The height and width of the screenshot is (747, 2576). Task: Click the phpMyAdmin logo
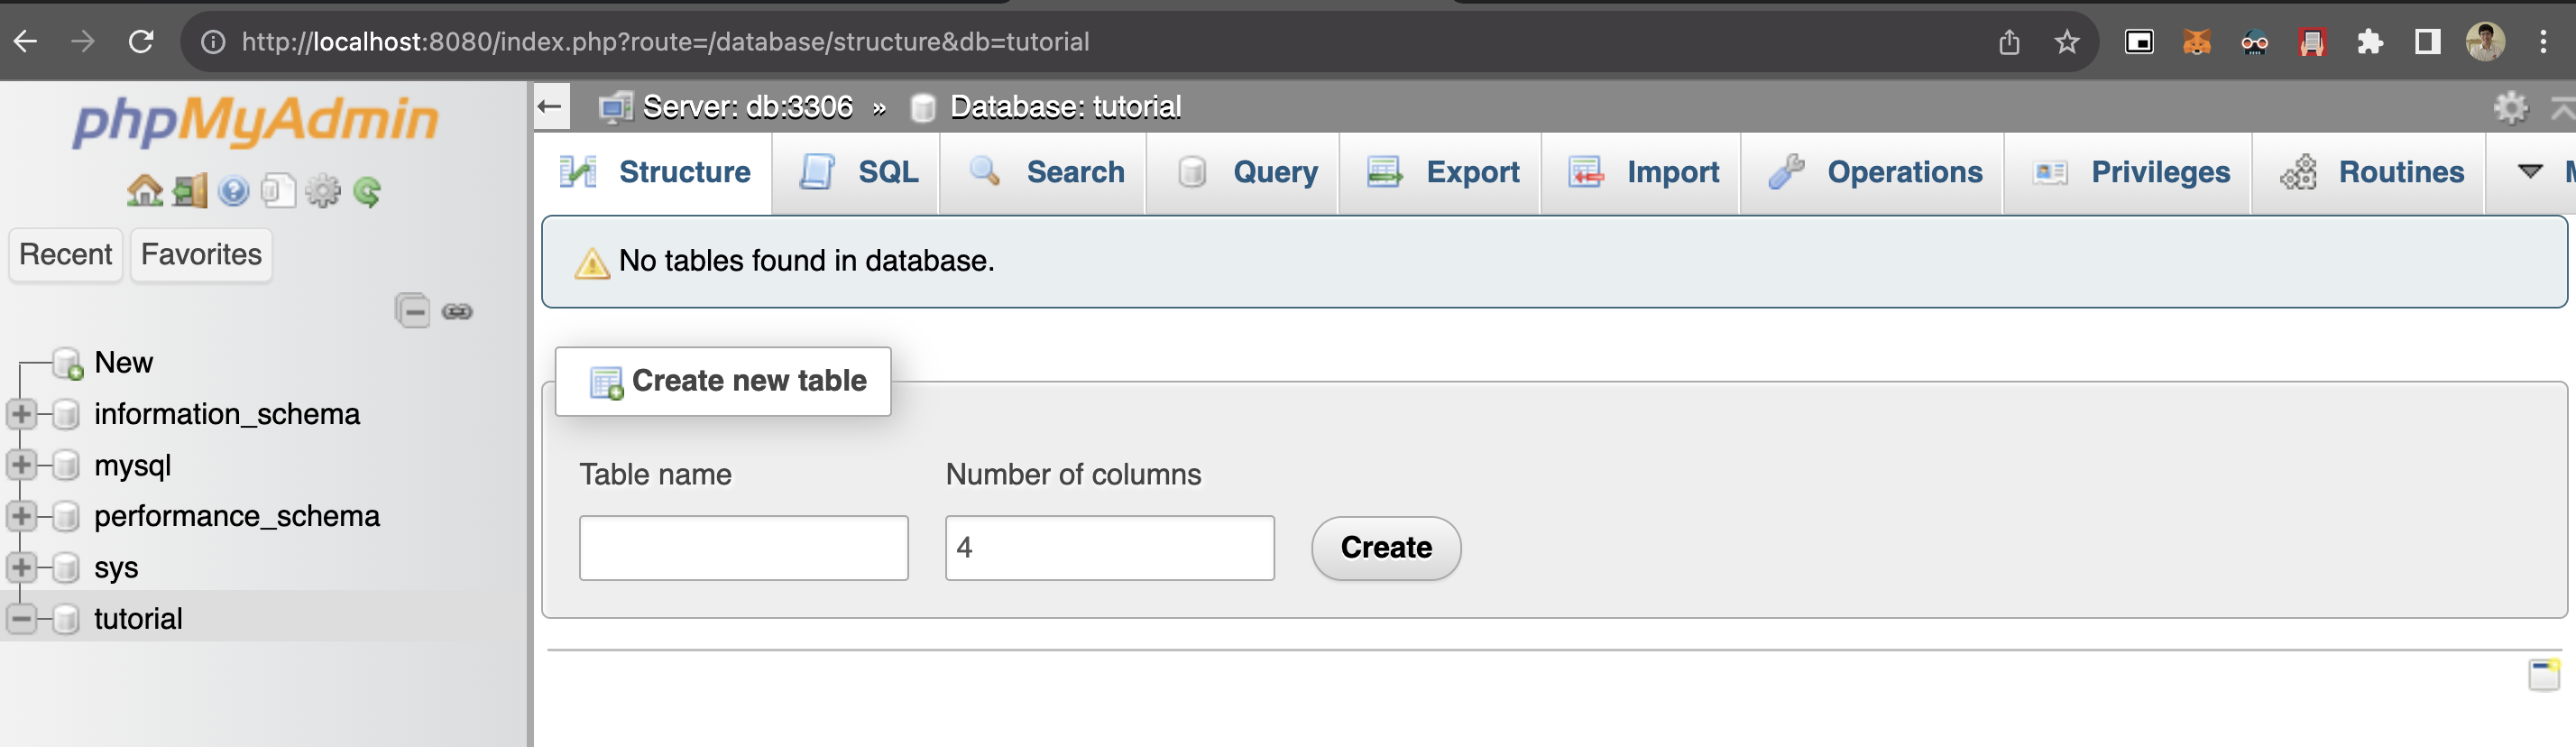pos(256,122)
